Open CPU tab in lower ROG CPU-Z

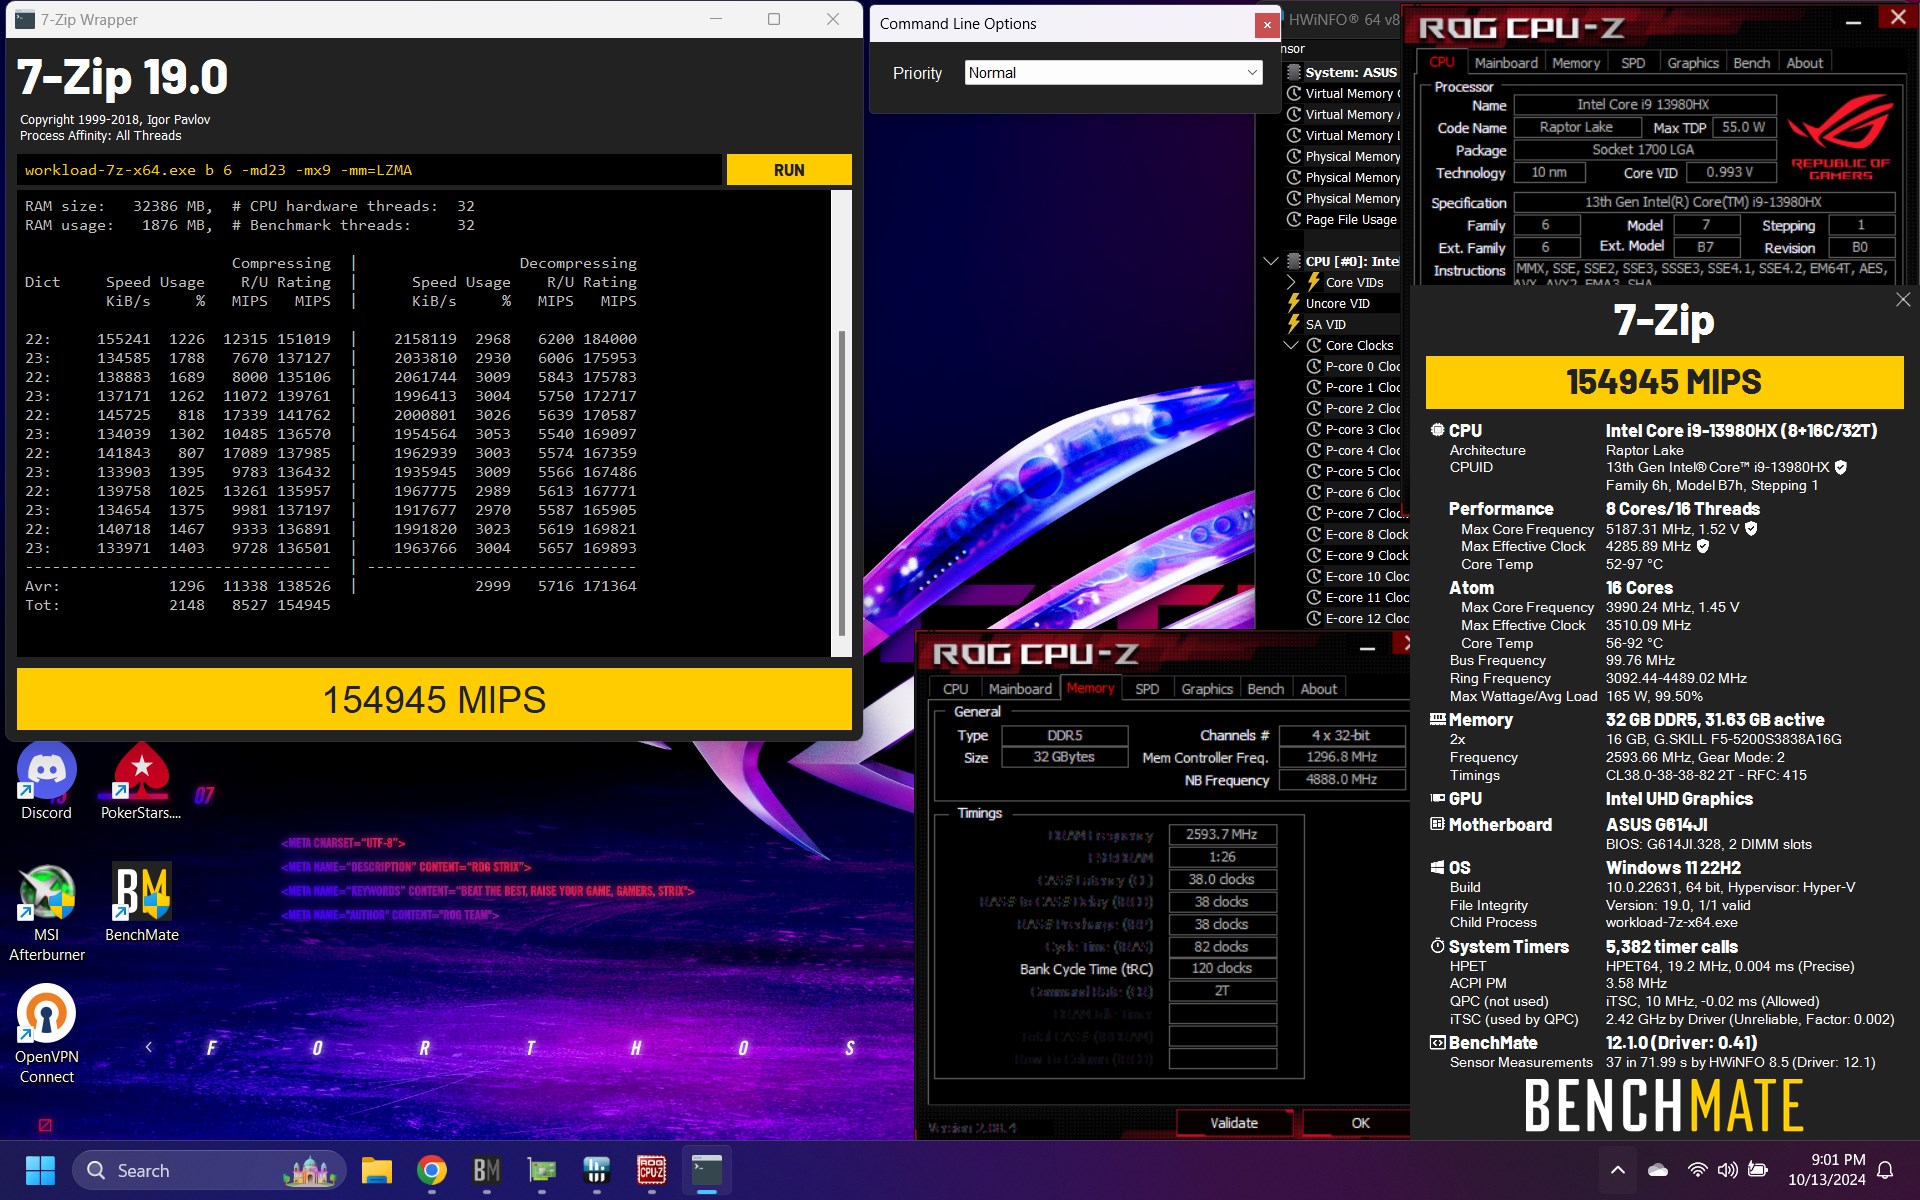pyautogui.click(x=955, y=689)
